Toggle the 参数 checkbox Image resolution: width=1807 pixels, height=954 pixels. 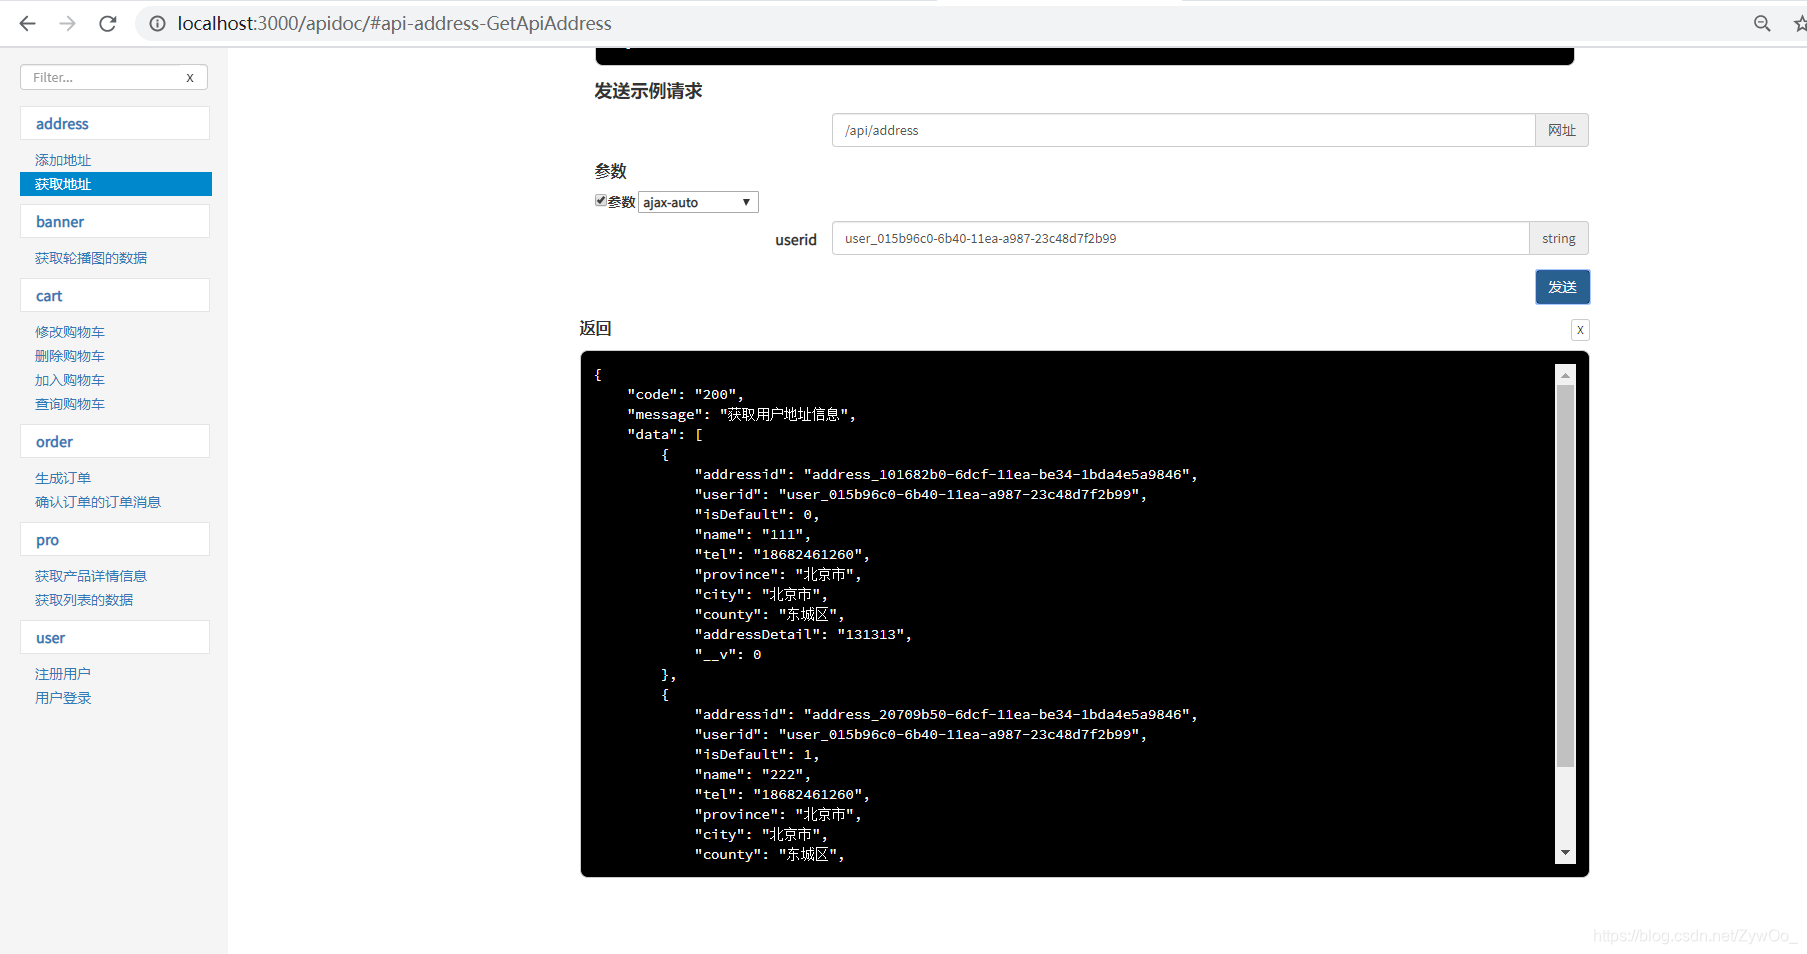[600, 200]
